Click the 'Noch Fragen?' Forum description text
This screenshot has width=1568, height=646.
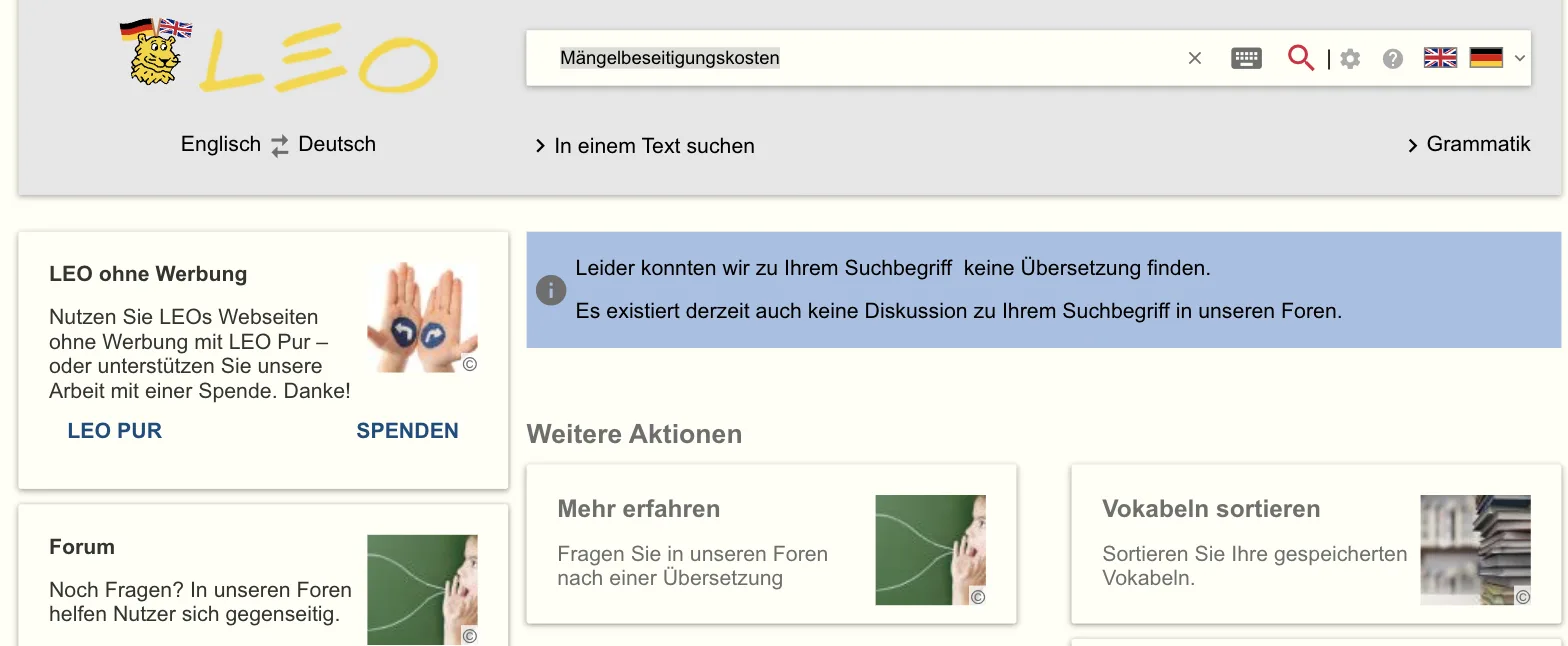[x=200, y=602]
